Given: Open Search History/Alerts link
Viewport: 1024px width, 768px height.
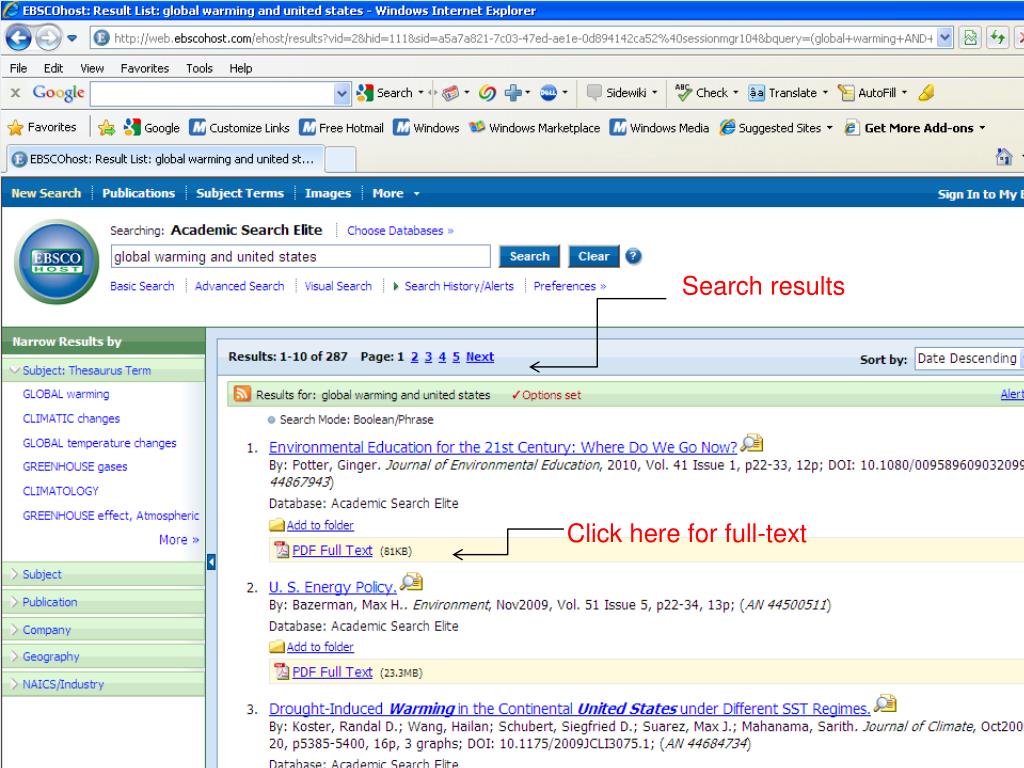Looking at the screenshot, I should coord(458,286).
